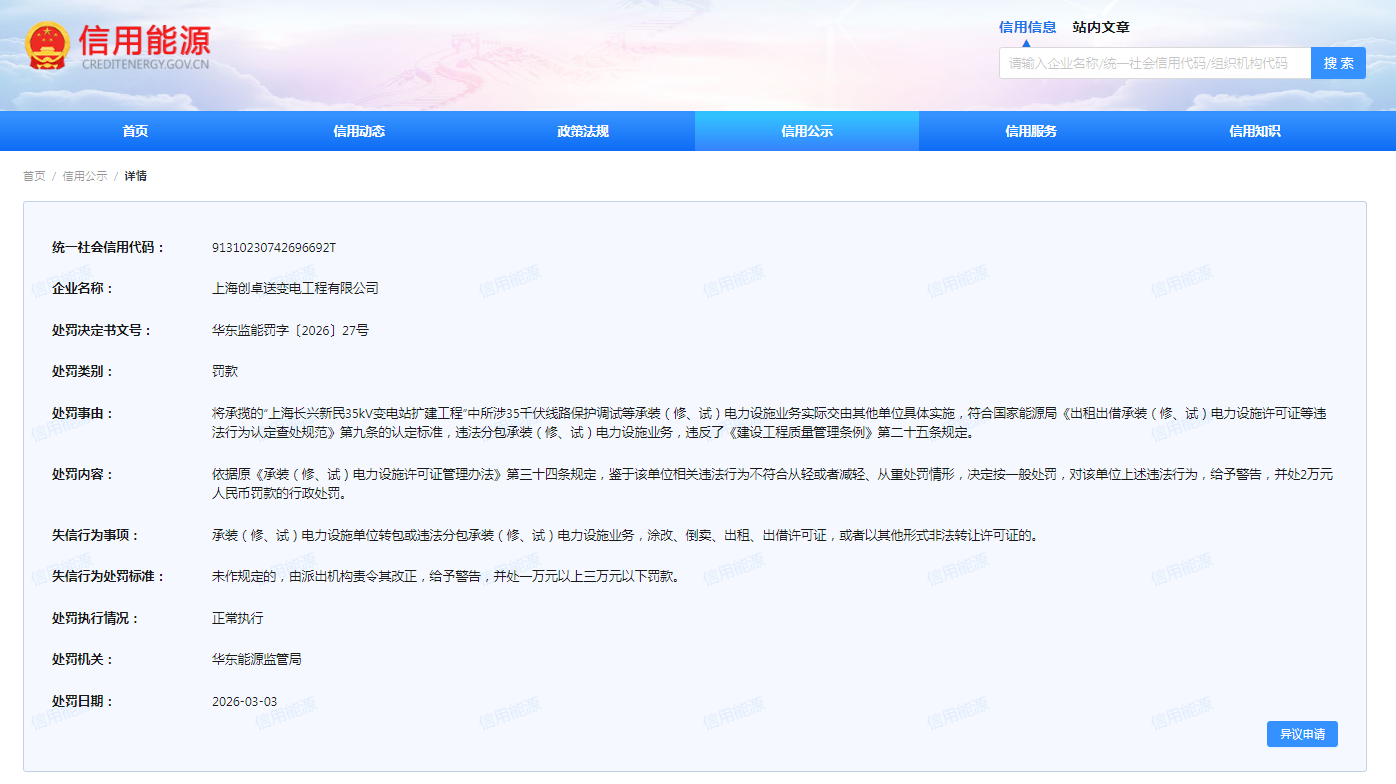Open the 异议申请 dispute application
Image resolution: width=1396 pixels, height=784 pixels.
pyautogui.click(x=1302, y=733)
